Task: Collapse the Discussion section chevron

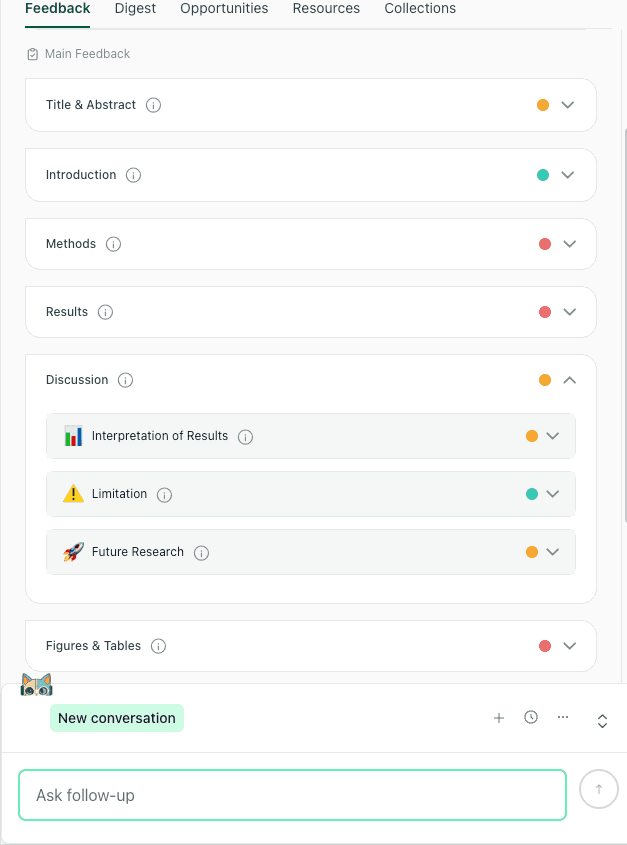Action: pyautogui.click(x=569, y=380)
